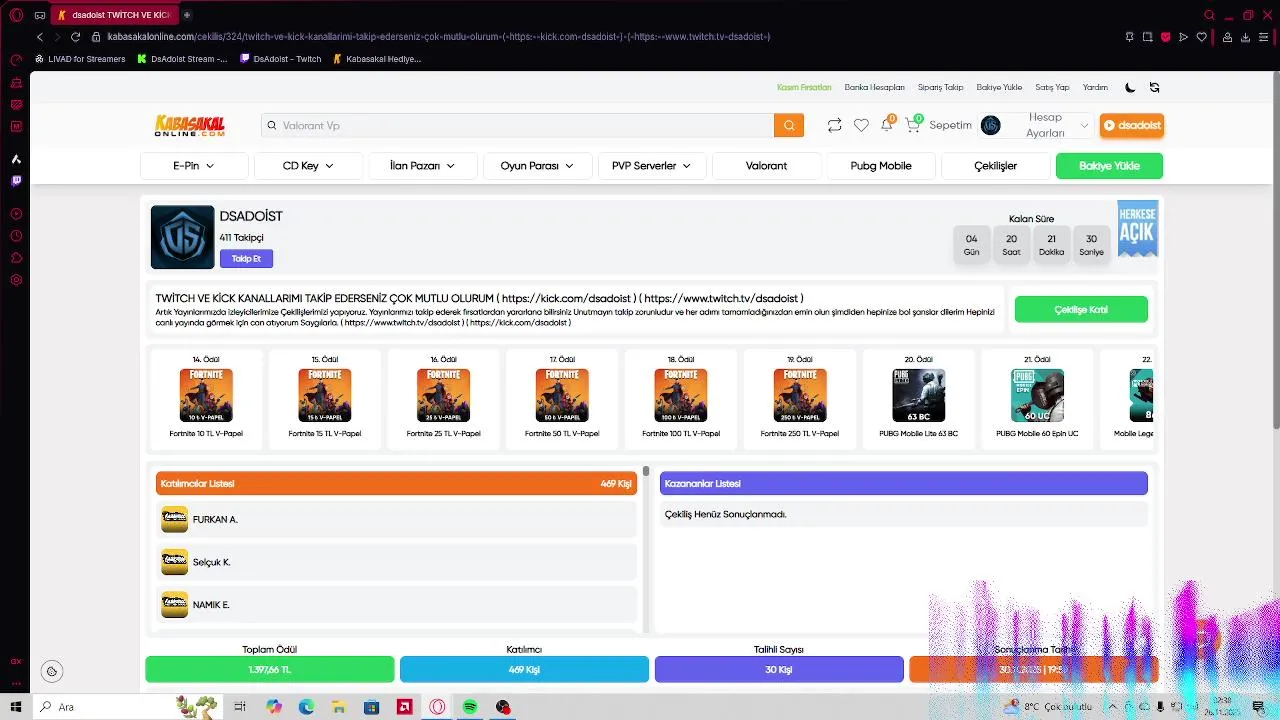Open Opera easy setup menu icon
The height and width of the screenshot is (720, 1280).
click(x=1264, y=37)
